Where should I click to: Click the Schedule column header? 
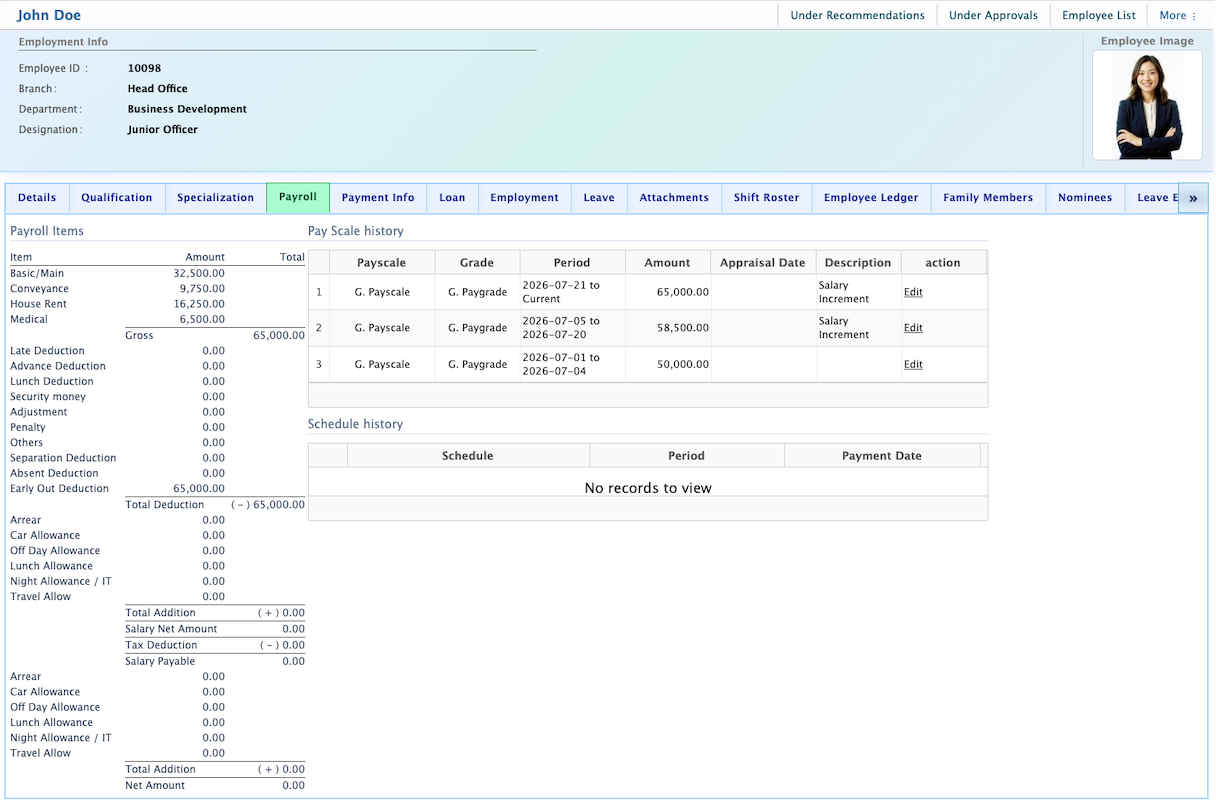click(x=468, y=456)
